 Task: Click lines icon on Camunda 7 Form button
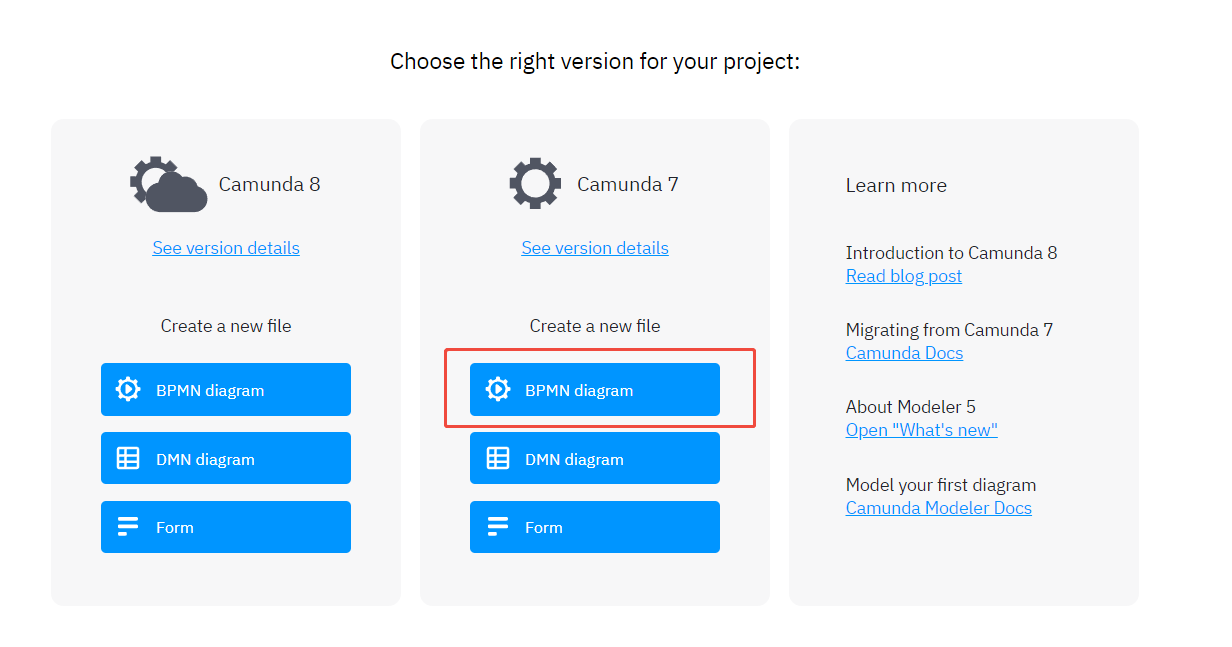(x=497, y=527)
